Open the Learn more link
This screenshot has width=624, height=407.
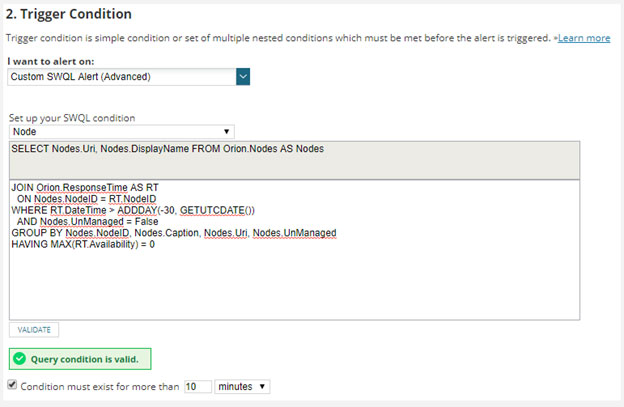(584, 38)
